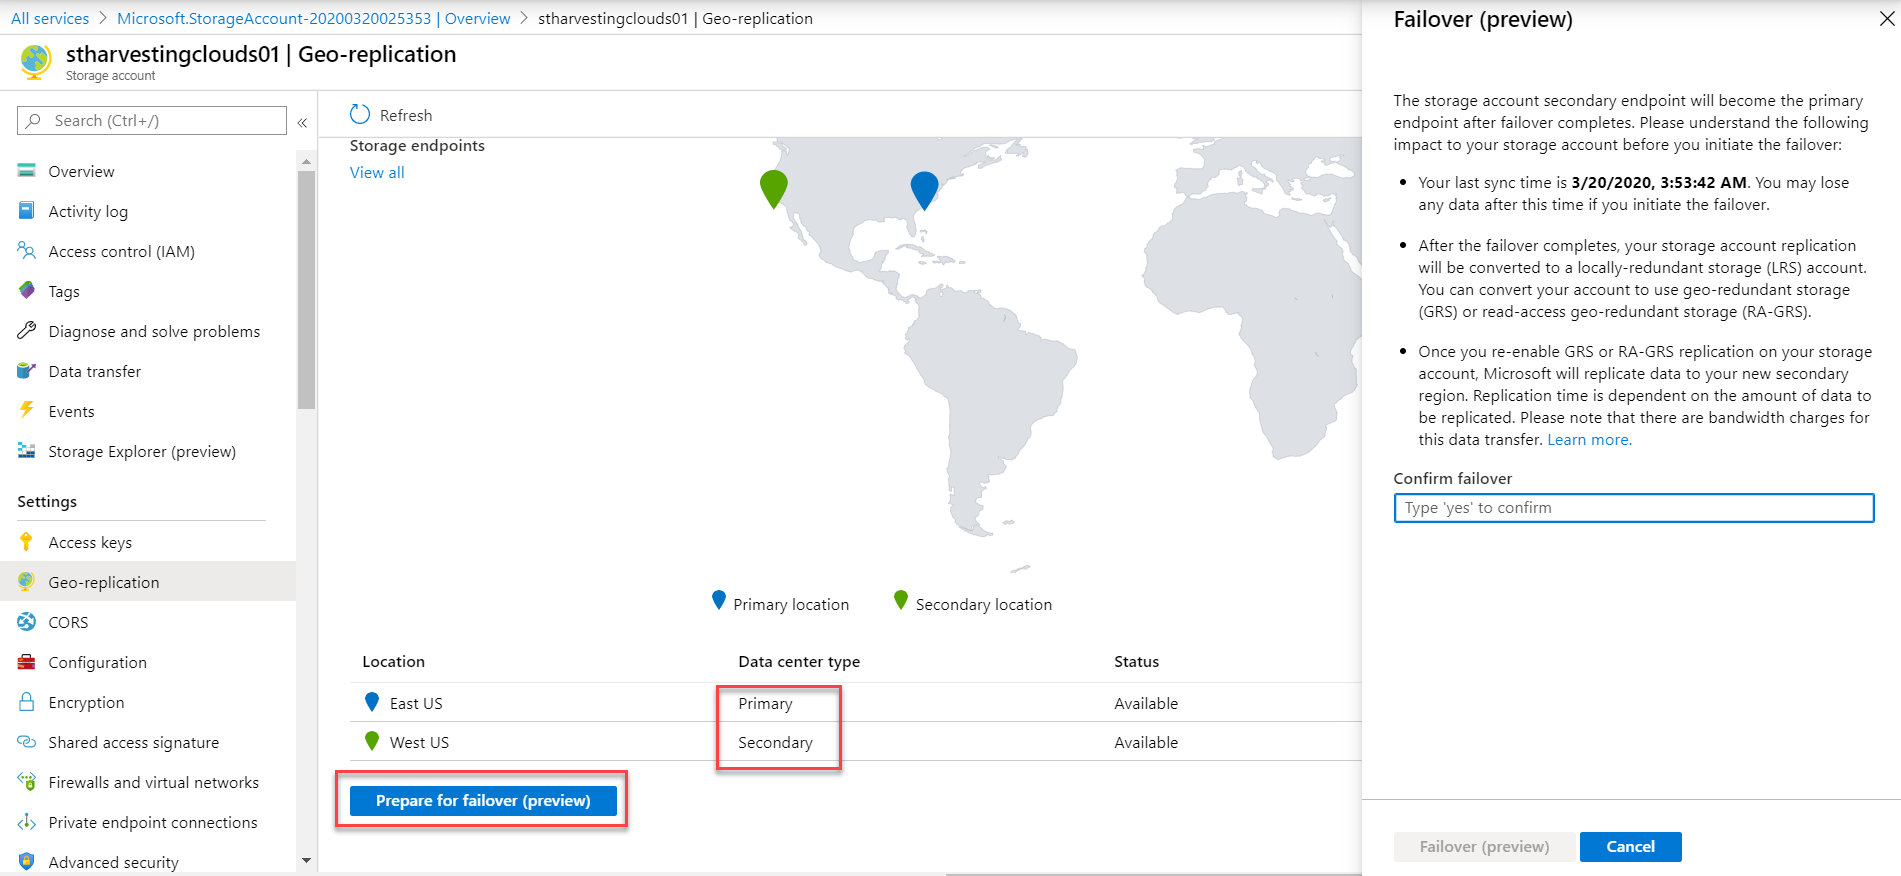Click Secondary location legend label

pos(984,604)
